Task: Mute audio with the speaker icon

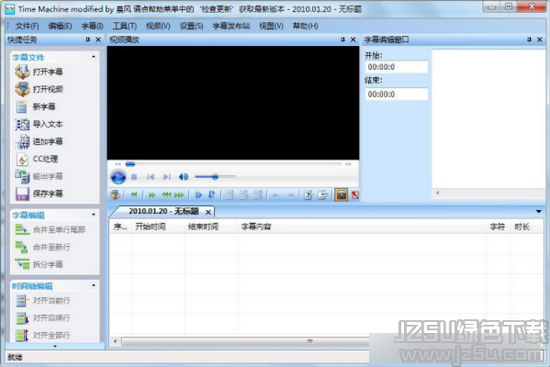Action: click(x=183, y=177)
